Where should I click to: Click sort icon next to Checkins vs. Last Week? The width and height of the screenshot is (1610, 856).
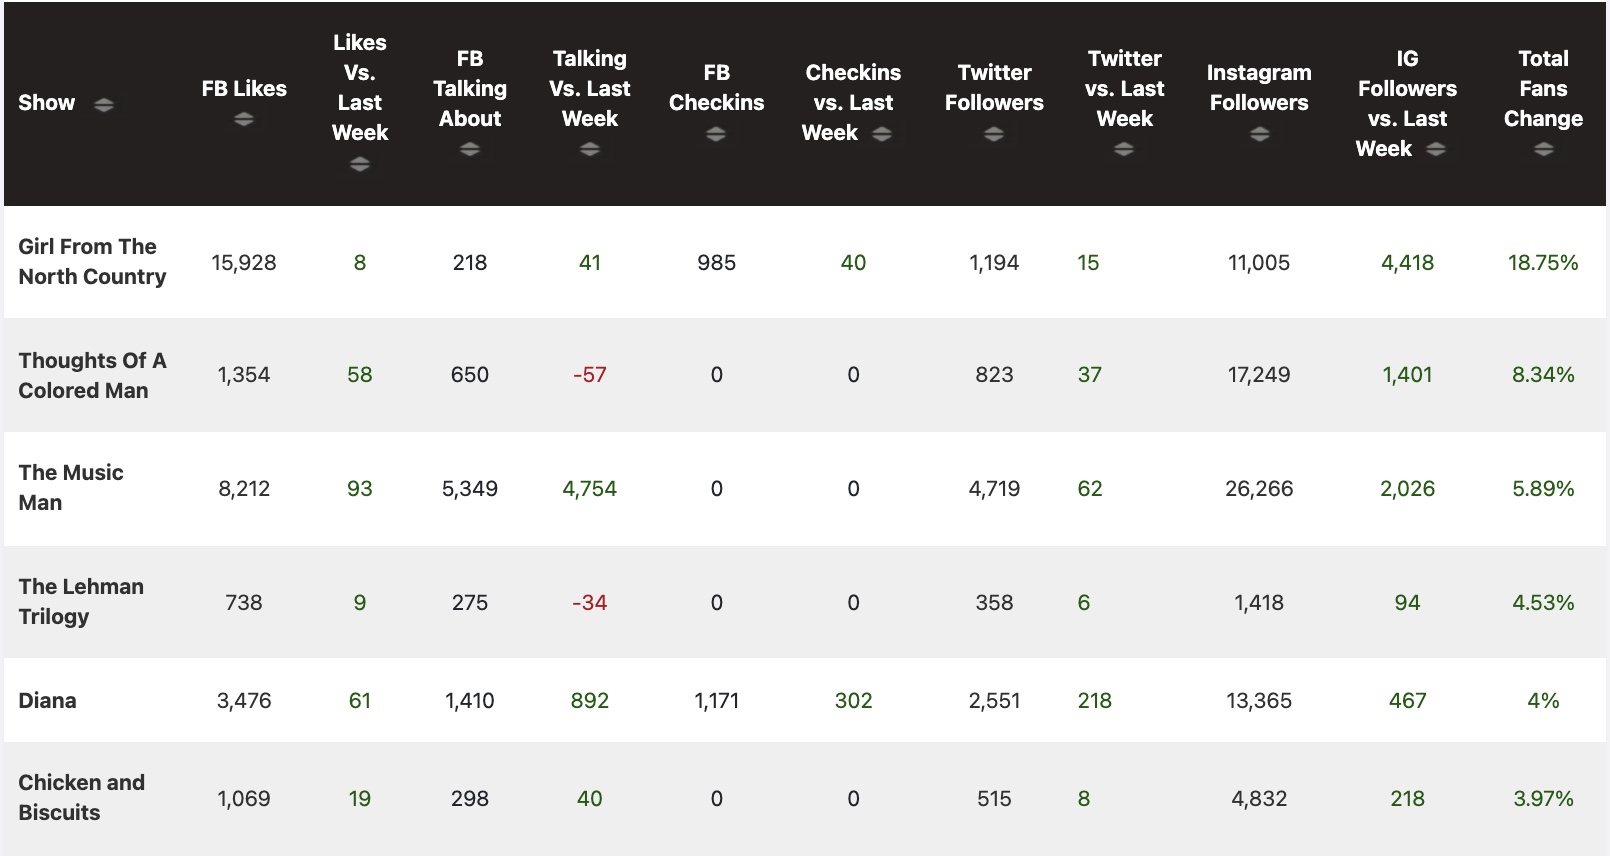pos(882,134)
